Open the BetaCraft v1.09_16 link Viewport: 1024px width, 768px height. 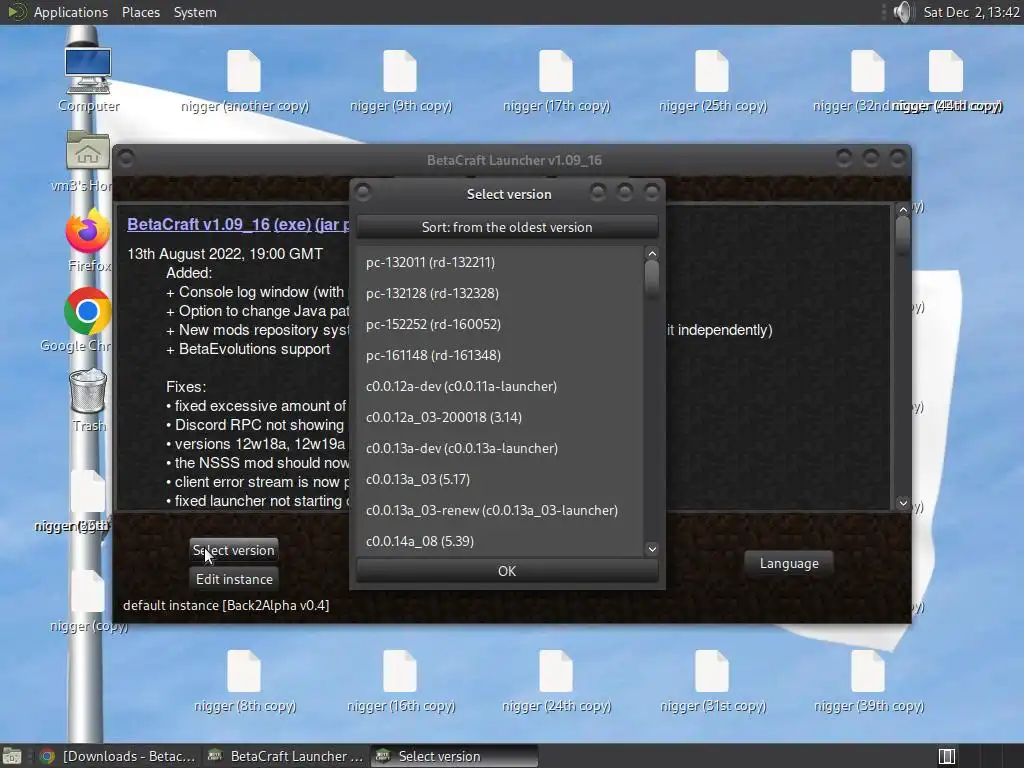[199, 224]
